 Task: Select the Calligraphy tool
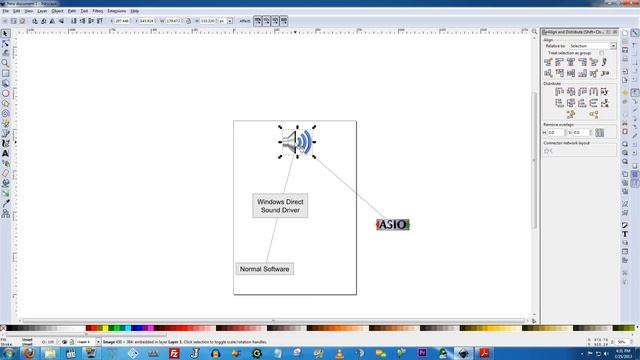coord(5,143)
